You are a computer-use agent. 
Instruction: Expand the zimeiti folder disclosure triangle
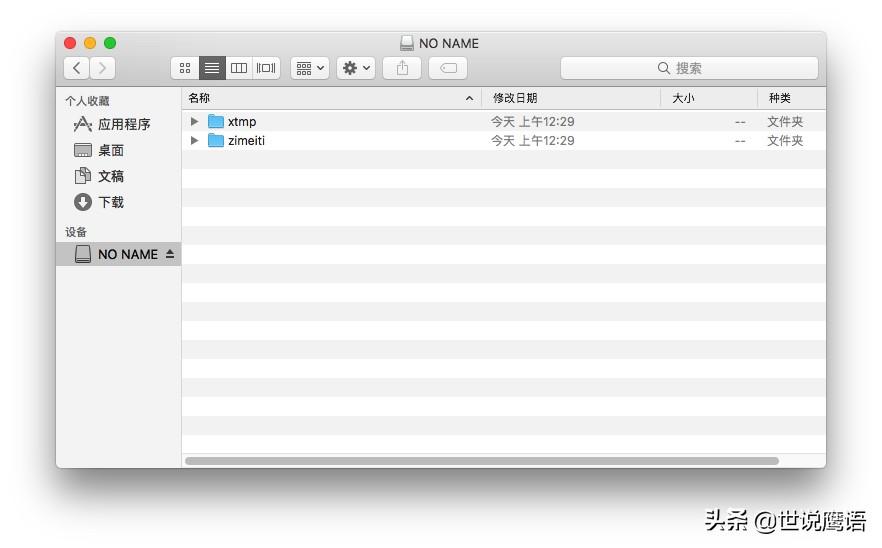pyautogui.click(x=195, y=141)
